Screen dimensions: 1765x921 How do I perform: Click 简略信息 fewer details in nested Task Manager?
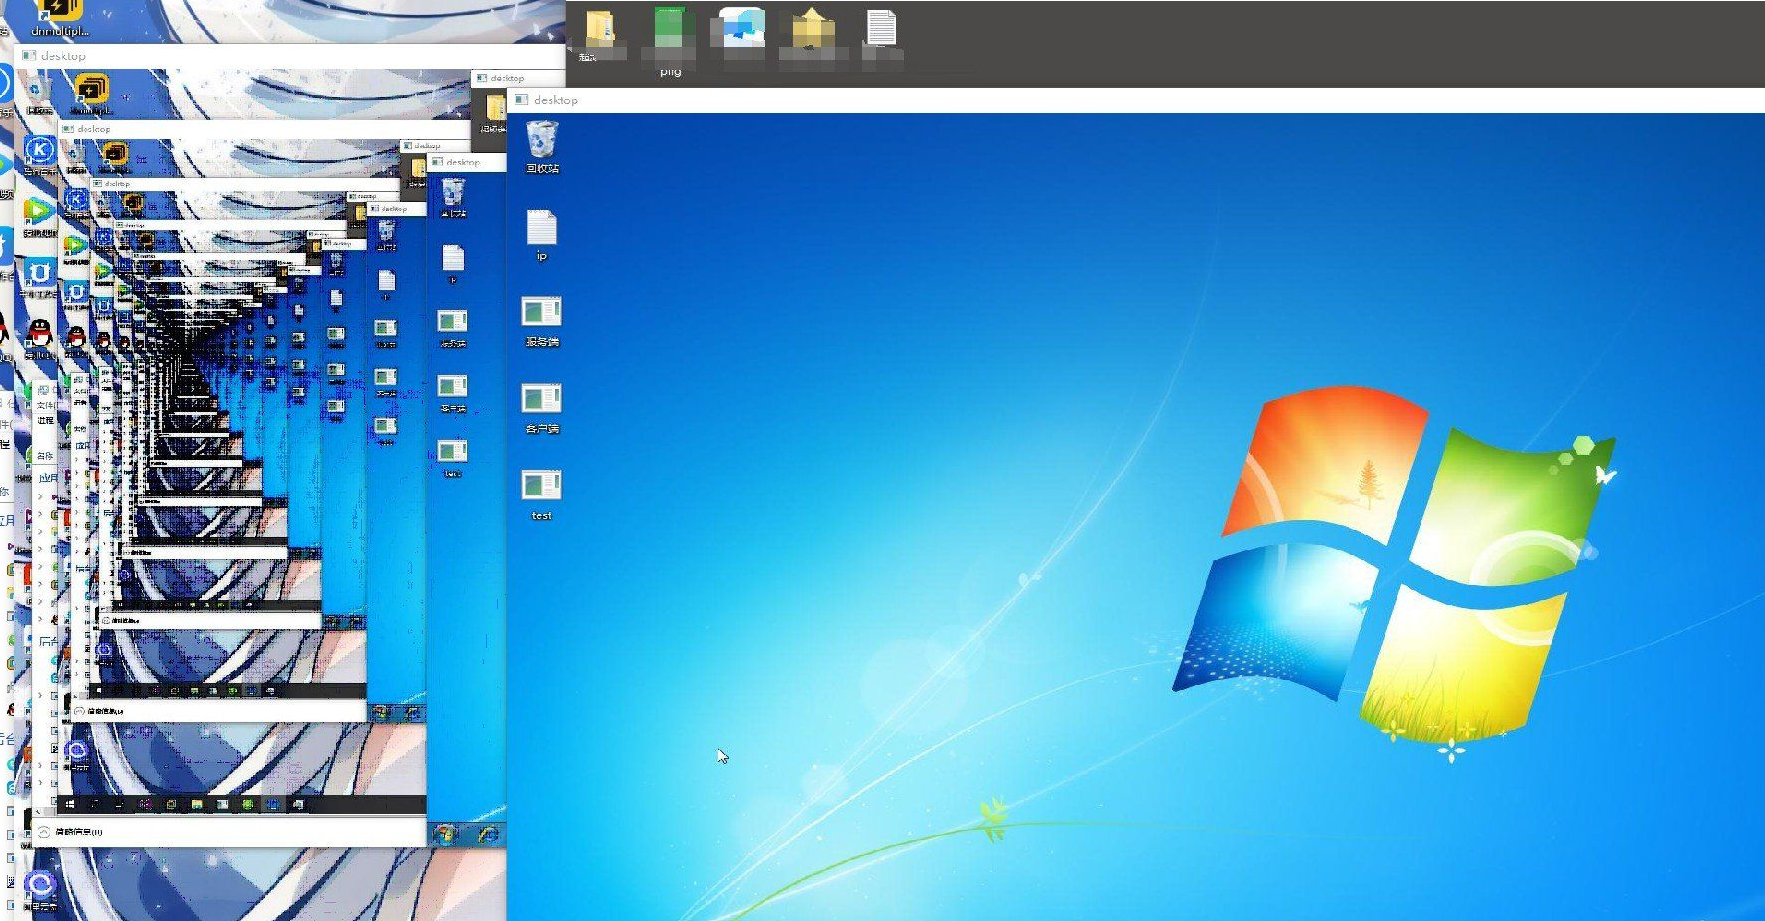(x=78, y=831)
